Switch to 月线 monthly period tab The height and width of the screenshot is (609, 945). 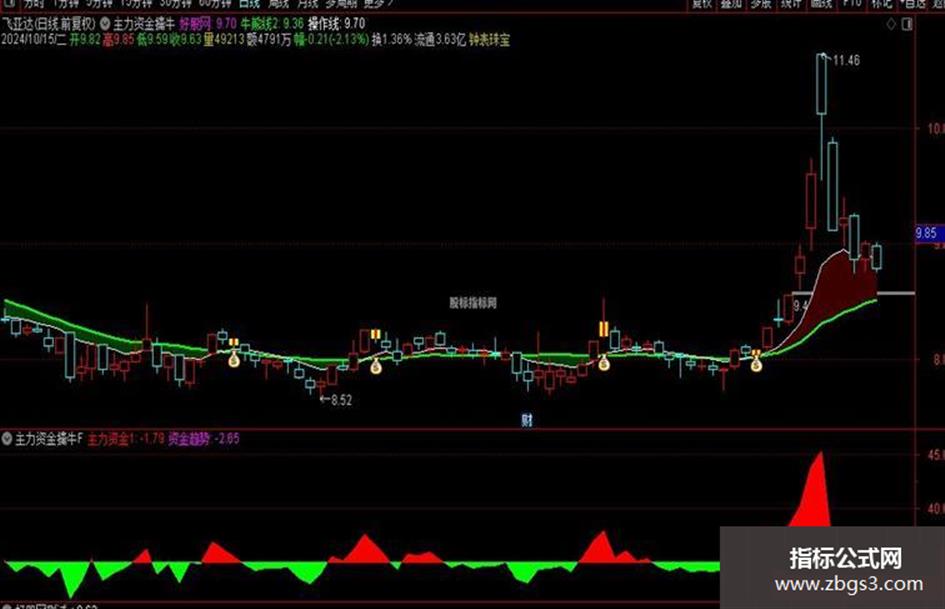(307, 4)
